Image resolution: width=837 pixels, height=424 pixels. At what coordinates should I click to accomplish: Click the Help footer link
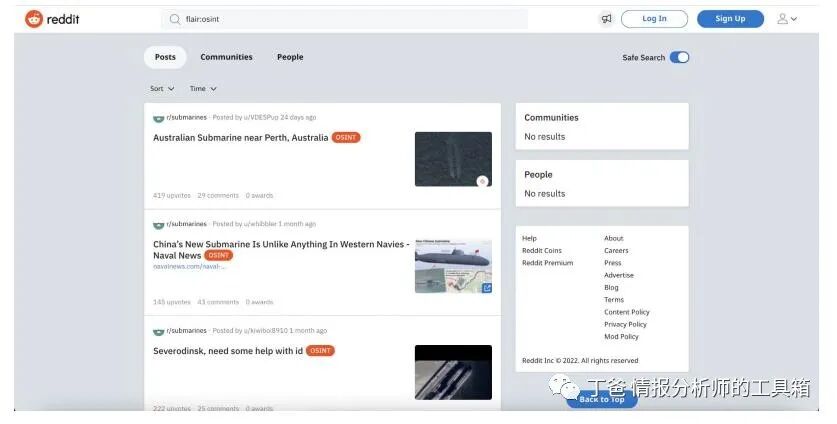(529, 238)
